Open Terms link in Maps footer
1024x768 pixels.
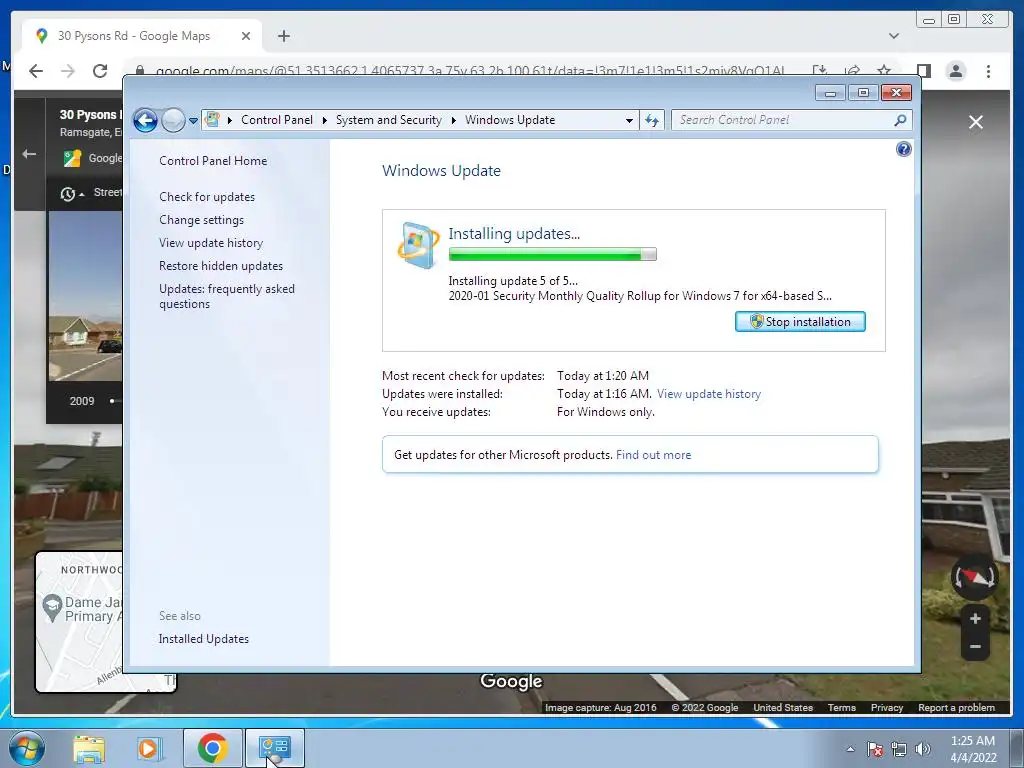point(841,707)
